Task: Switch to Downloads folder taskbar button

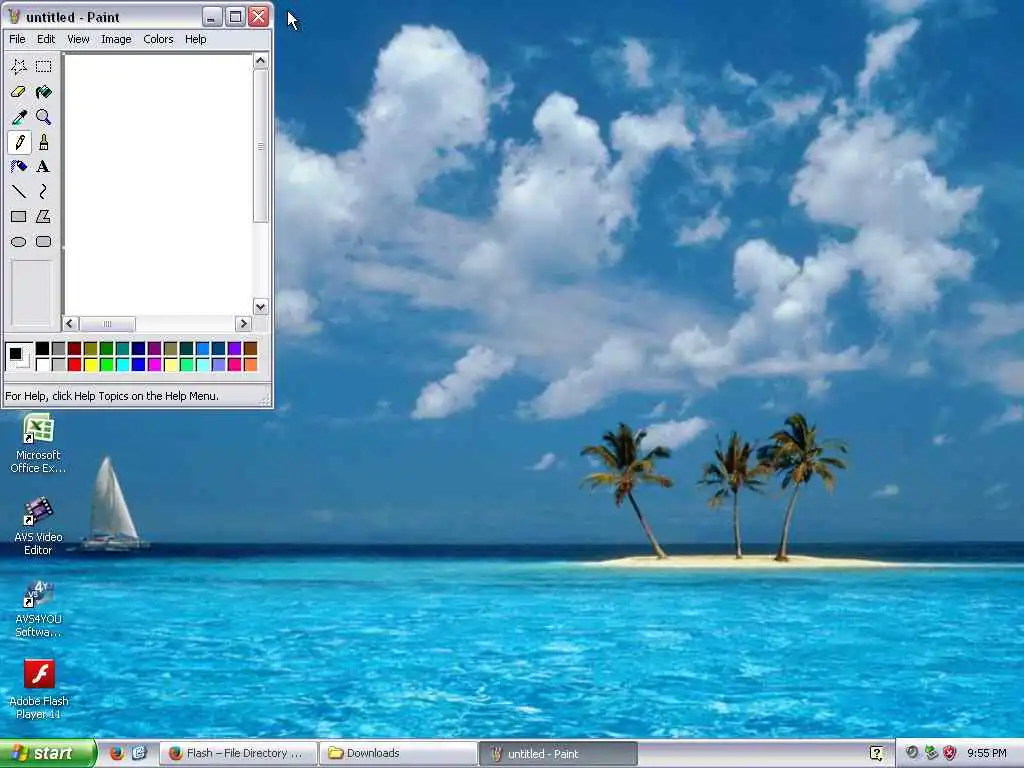Action: 398,753
